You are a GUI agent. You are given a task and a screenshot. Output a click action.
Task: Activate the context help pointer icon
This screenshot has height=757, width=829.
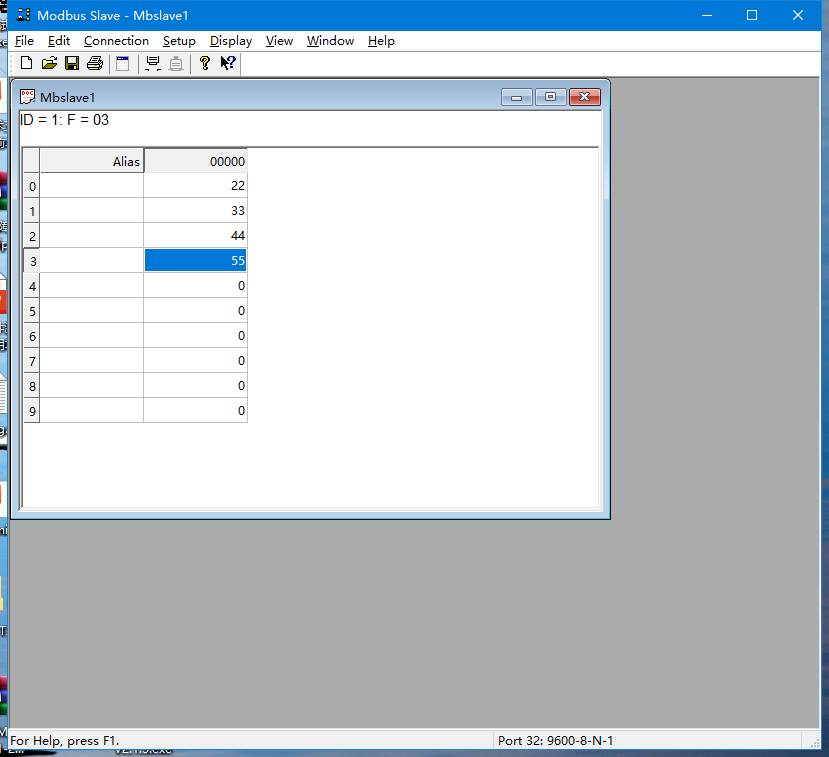pos(228,64)
